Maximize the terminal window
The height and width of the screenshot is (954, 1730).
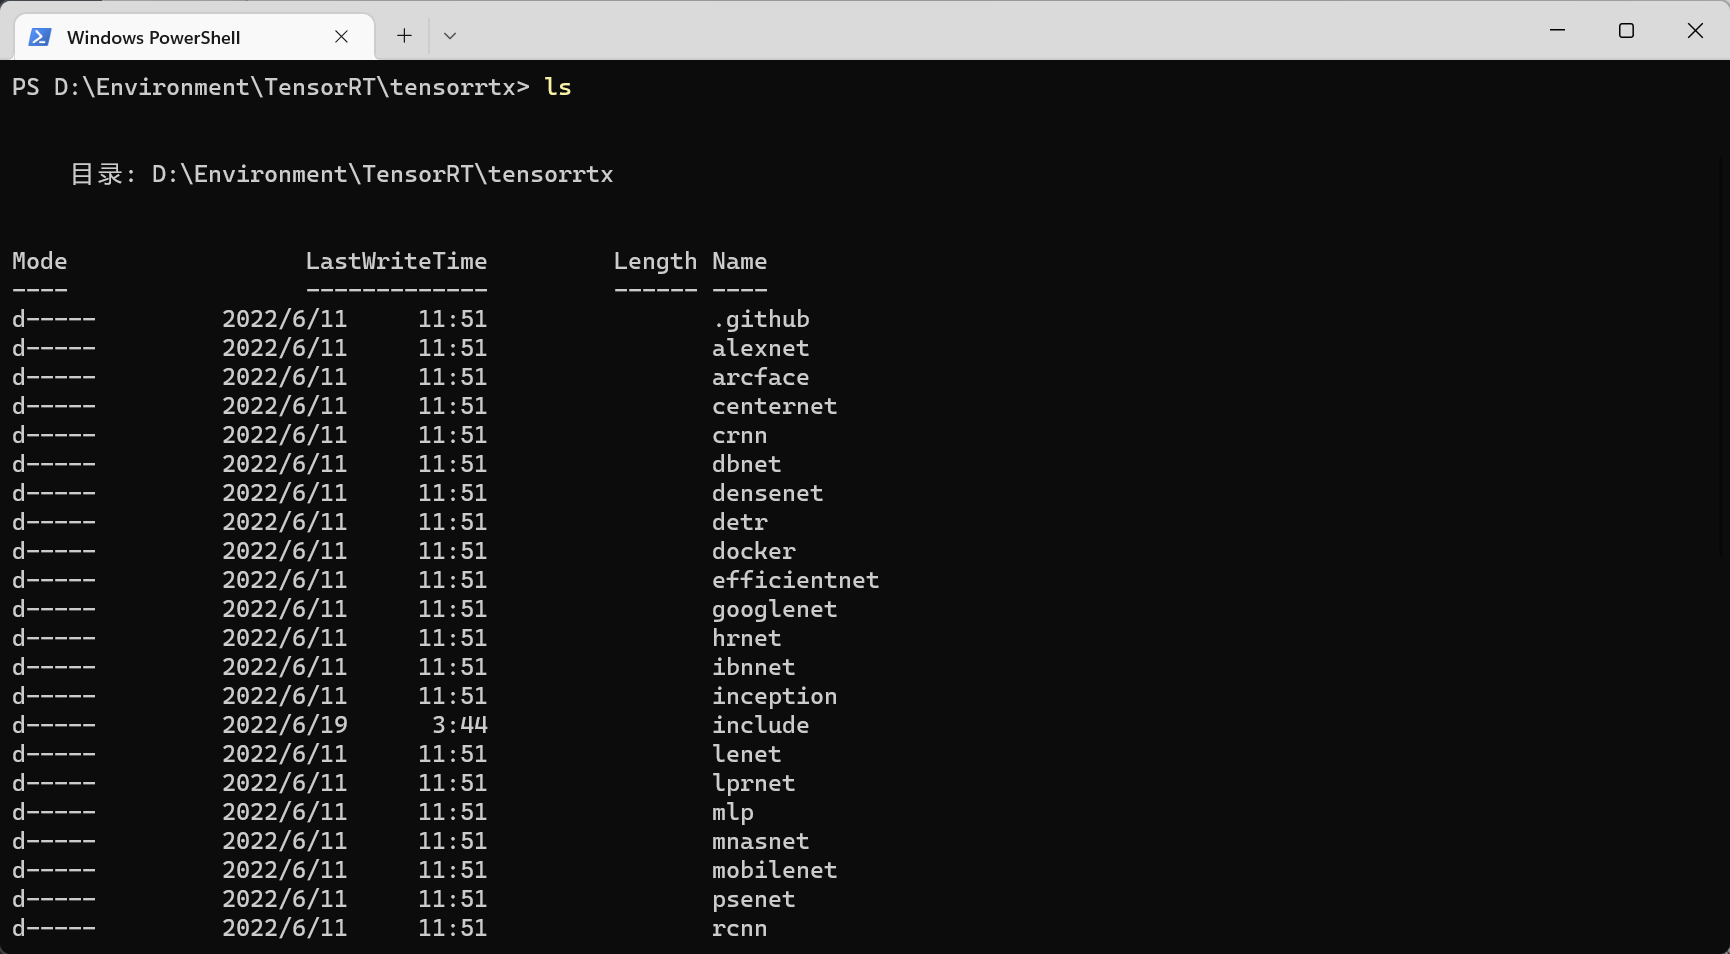[x=1626, y=30]
